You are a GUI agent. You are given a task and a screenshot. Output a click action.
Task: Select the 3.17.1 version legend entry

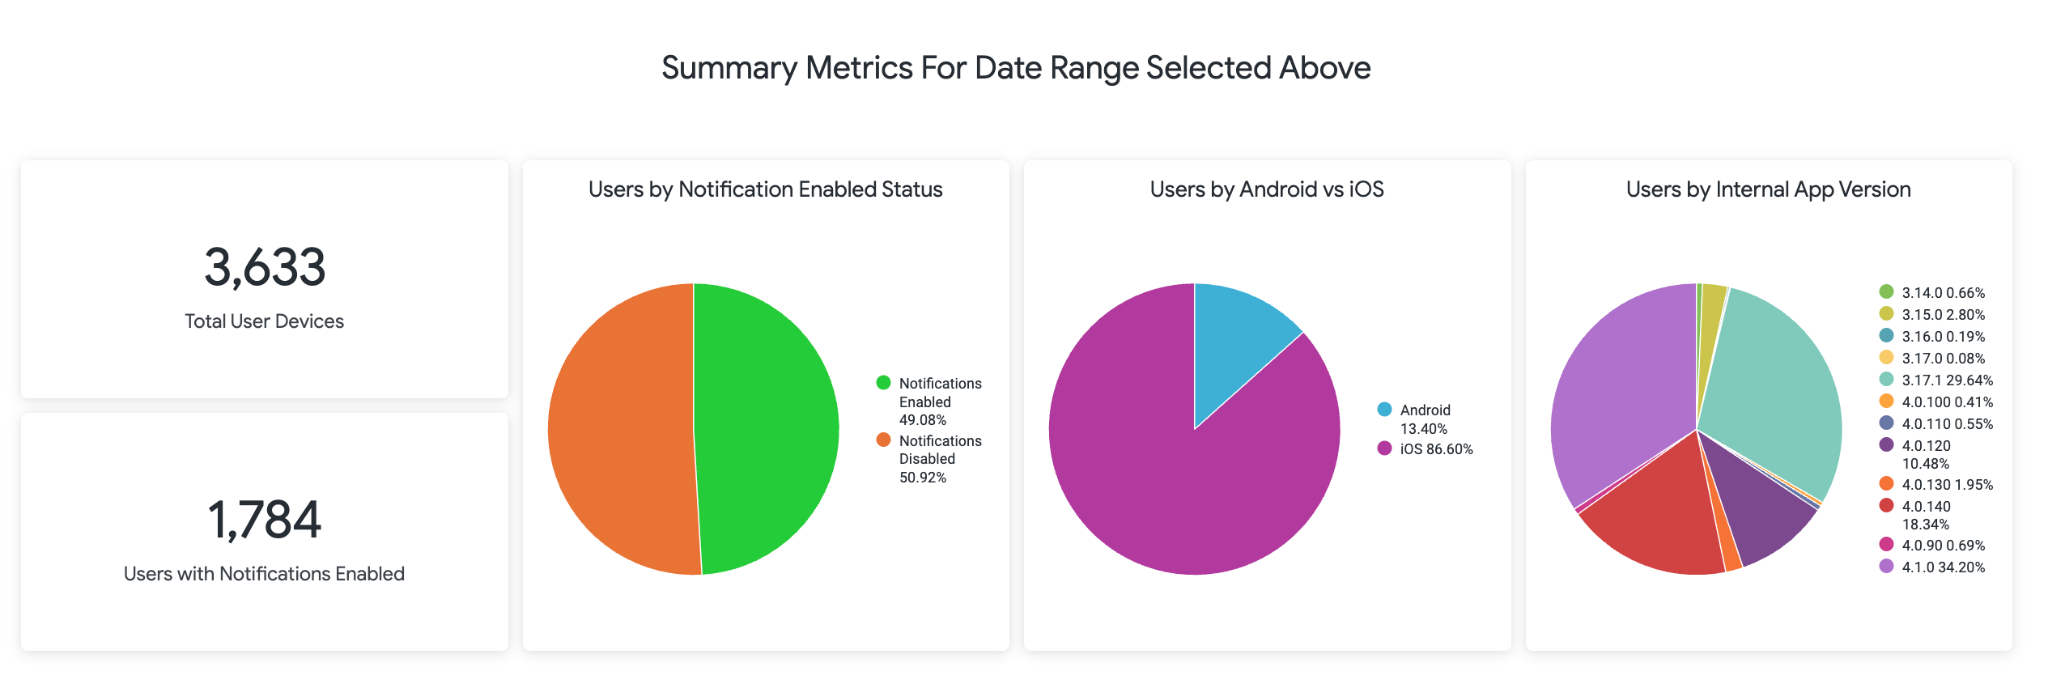(x=1946, y=380)
